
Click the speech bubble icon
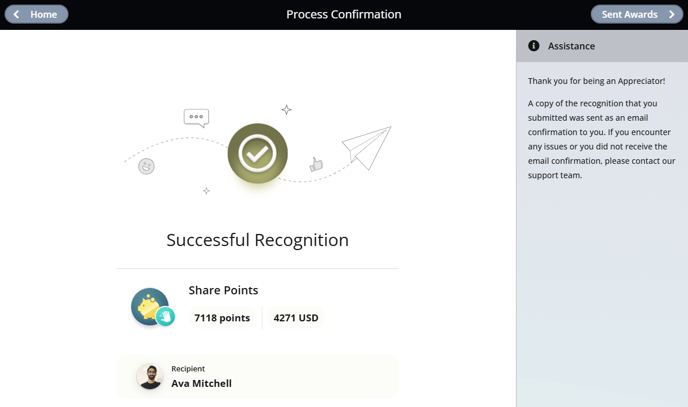[x=196, y=118]
